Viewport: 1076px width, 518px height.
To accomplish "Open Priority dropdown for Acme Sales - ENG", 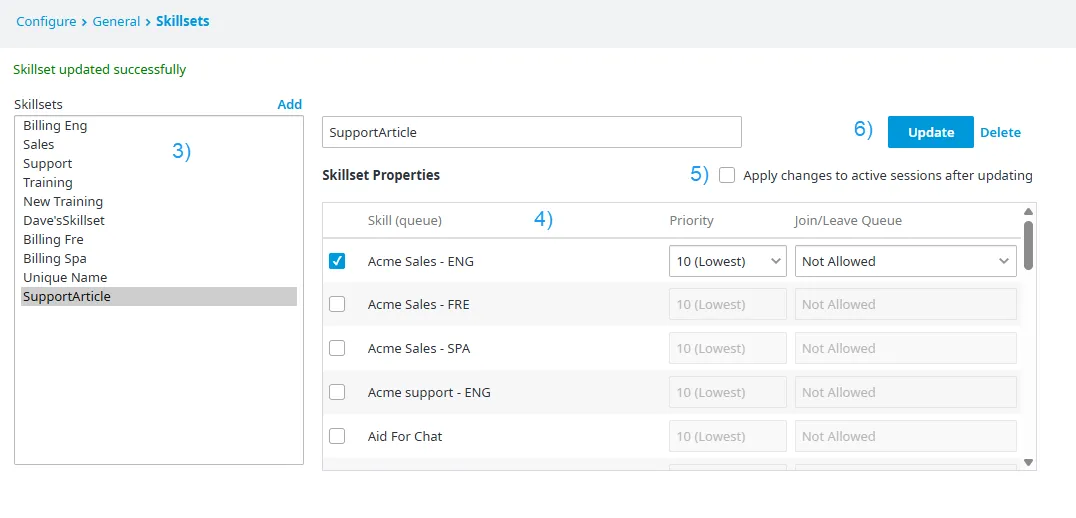I will point(727,261).
